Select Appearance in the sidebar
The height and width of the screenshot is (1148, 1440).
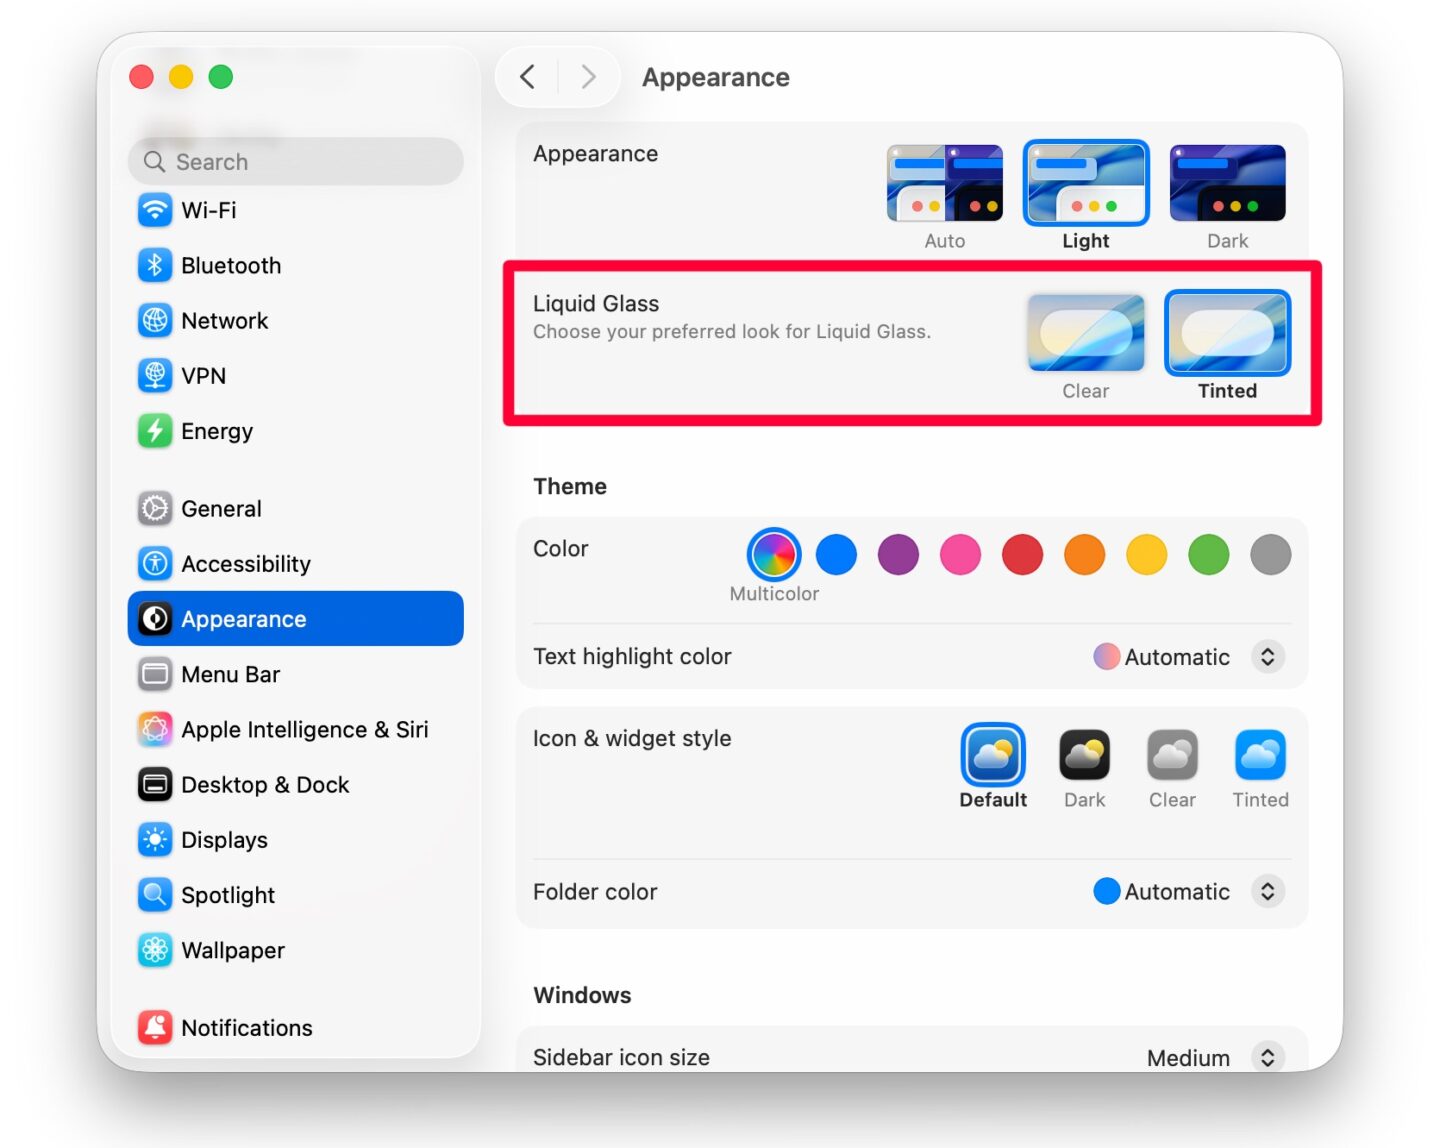tap(242, 619)
